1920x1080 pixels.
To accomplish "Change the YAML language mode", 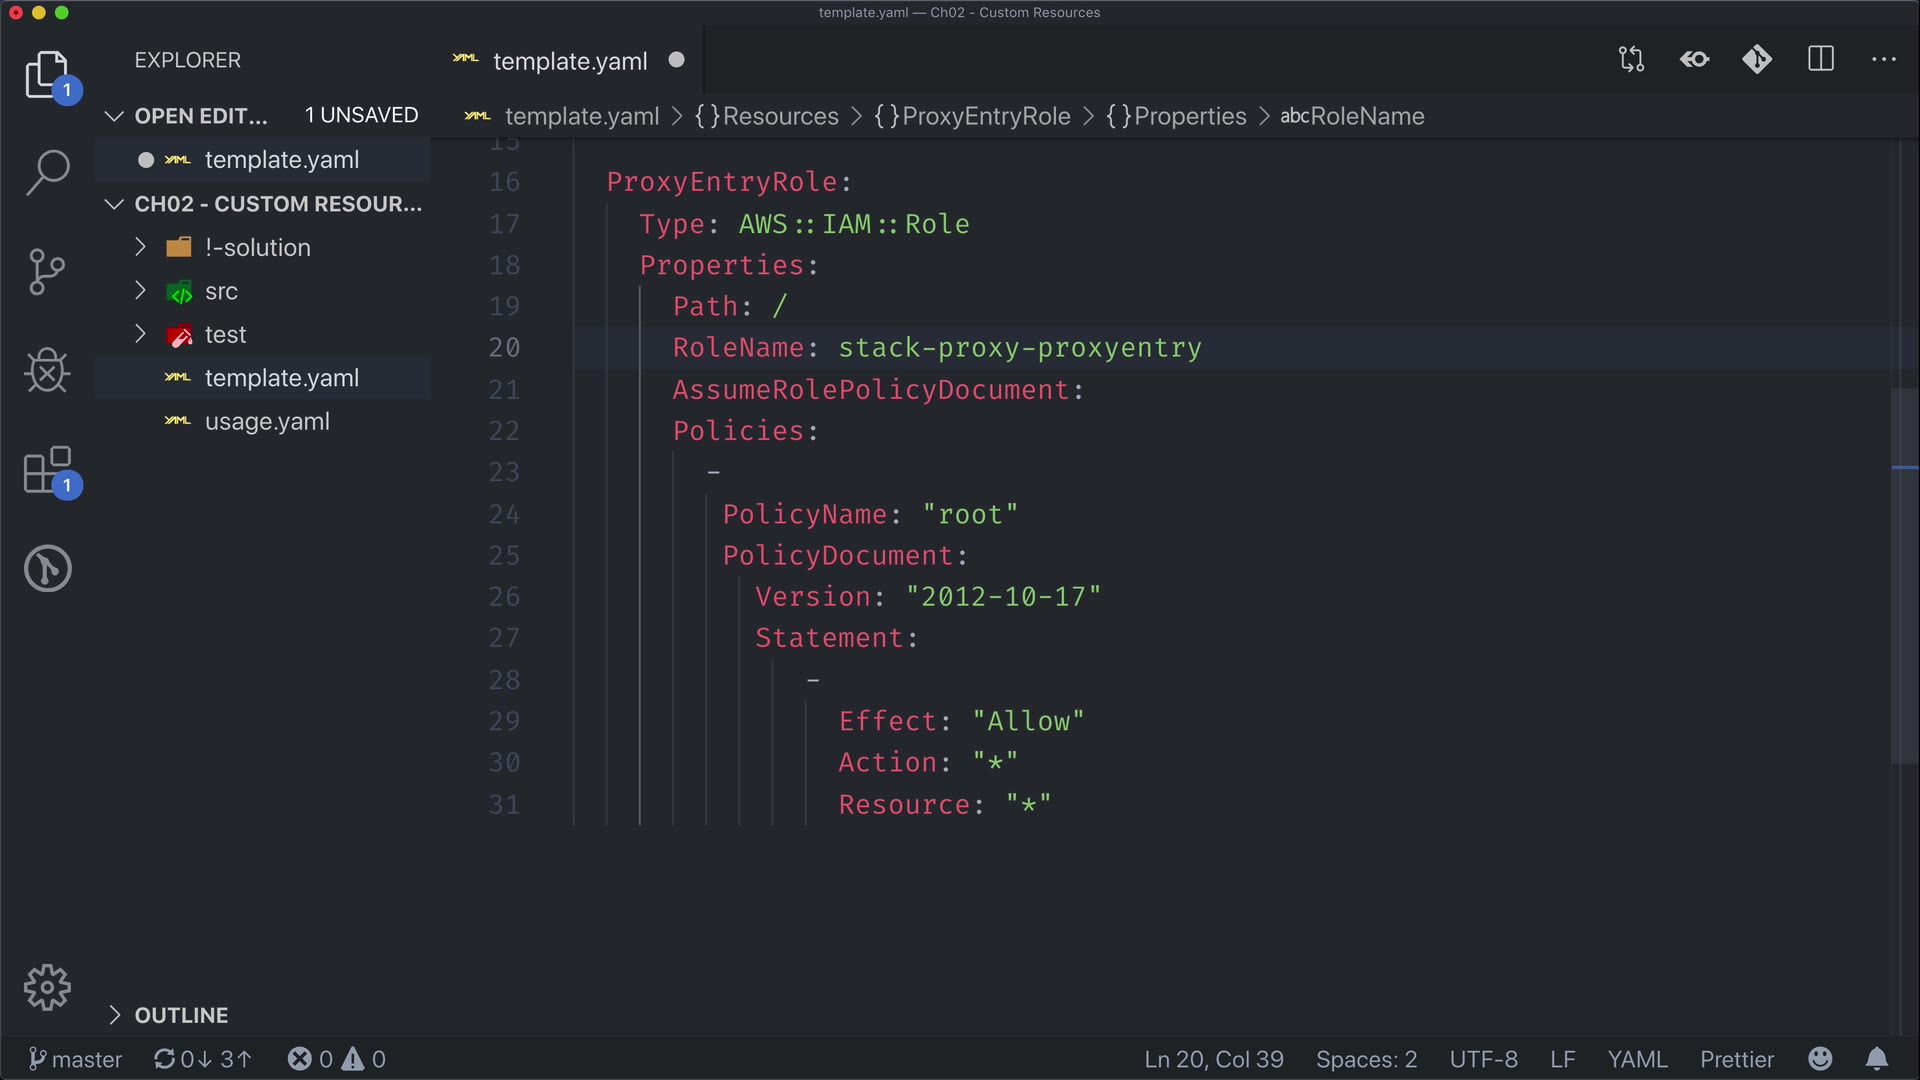I will (x=1637, y=1059).
